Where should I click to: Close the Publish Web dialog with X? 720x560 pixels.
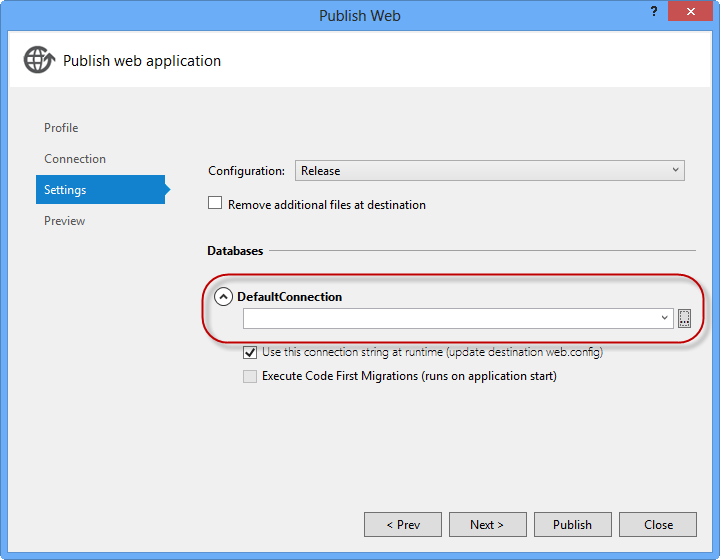pyautogui.click(x=690, y=14)
